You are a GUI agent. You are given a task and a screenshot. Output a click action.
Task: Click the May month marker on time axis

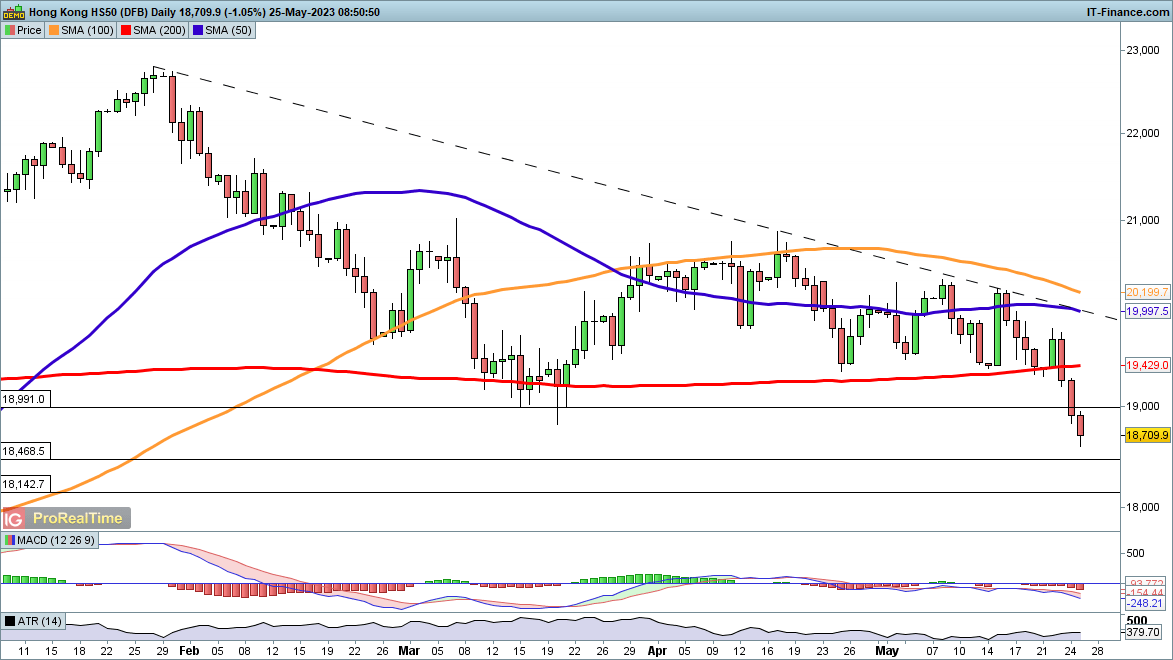tap(886, 651)
